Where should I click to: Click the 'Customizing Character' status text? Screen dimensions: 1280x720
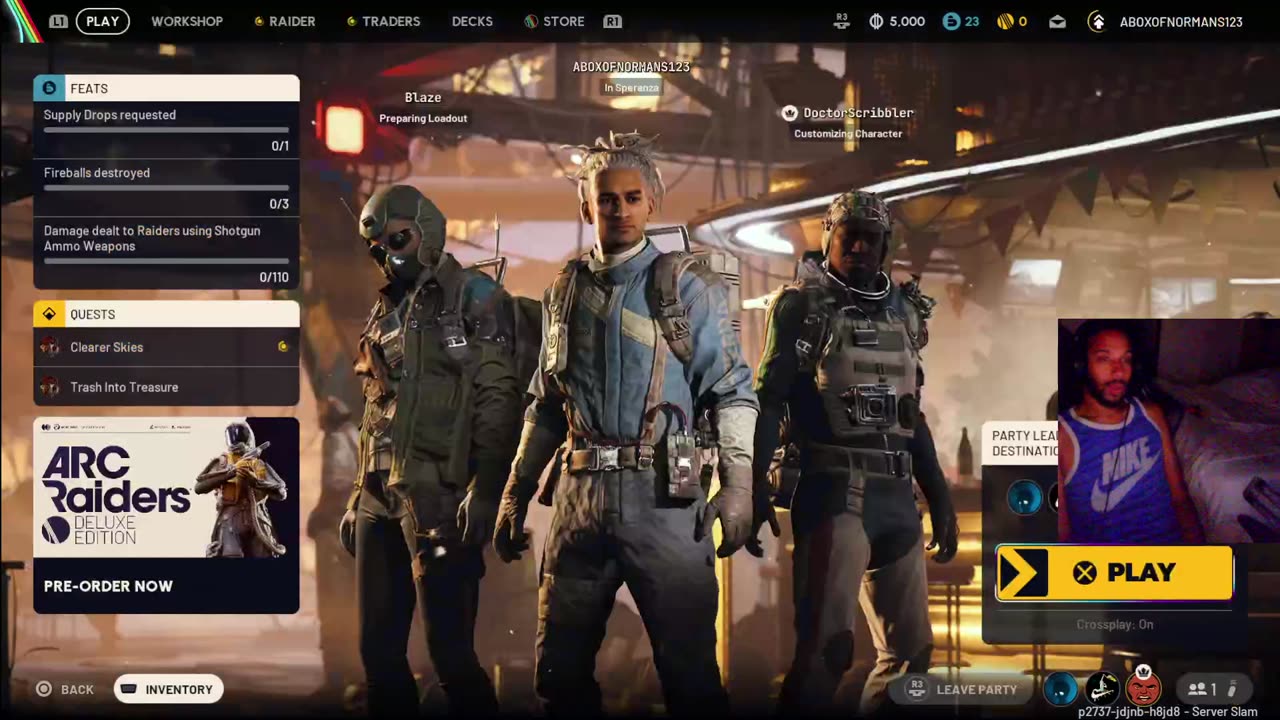click(x=848, y=134)
